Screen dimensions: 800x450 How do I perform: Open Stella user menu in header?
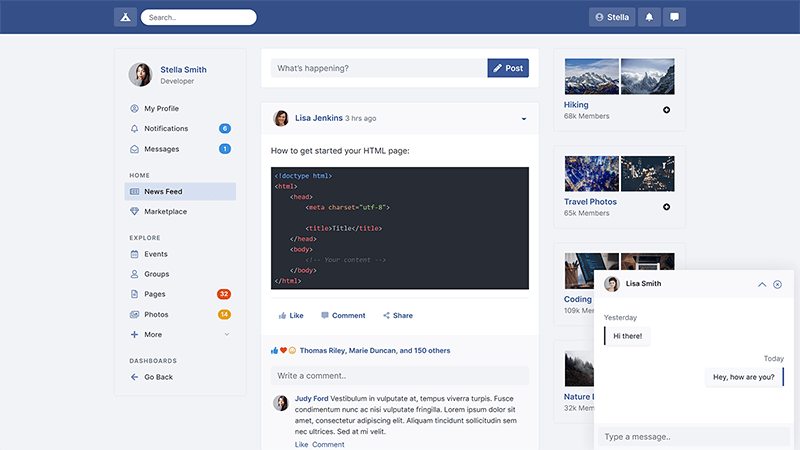tap(612, 17)
